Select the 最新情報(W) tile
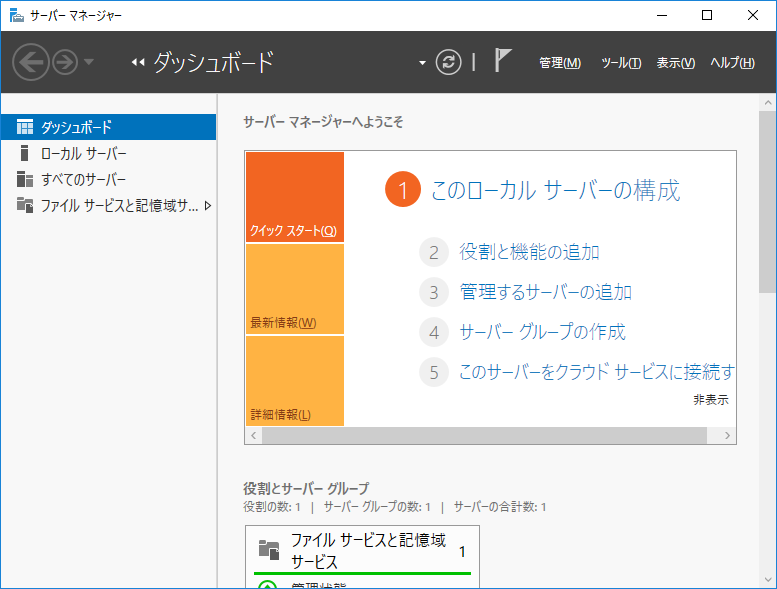The height and width of the screenshot is (589, 777). (295, 289)
